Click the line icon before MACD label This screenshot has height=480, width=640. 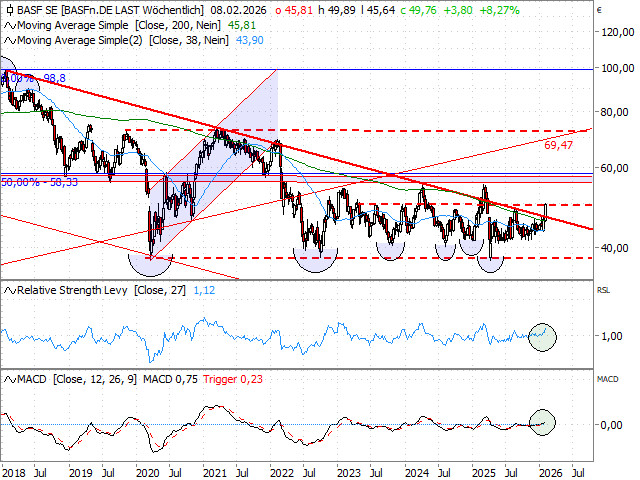[x=10, y=380]
